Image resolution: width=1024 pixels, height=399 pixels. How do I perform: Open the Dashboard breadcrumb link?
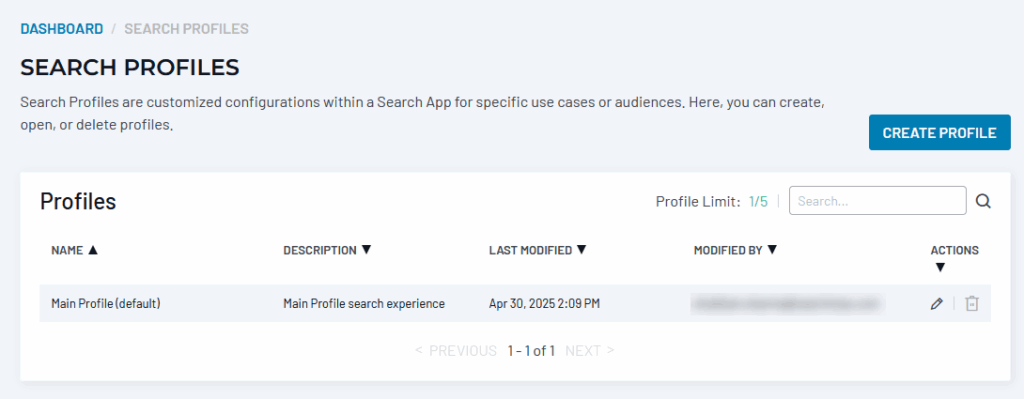(61, 29)
